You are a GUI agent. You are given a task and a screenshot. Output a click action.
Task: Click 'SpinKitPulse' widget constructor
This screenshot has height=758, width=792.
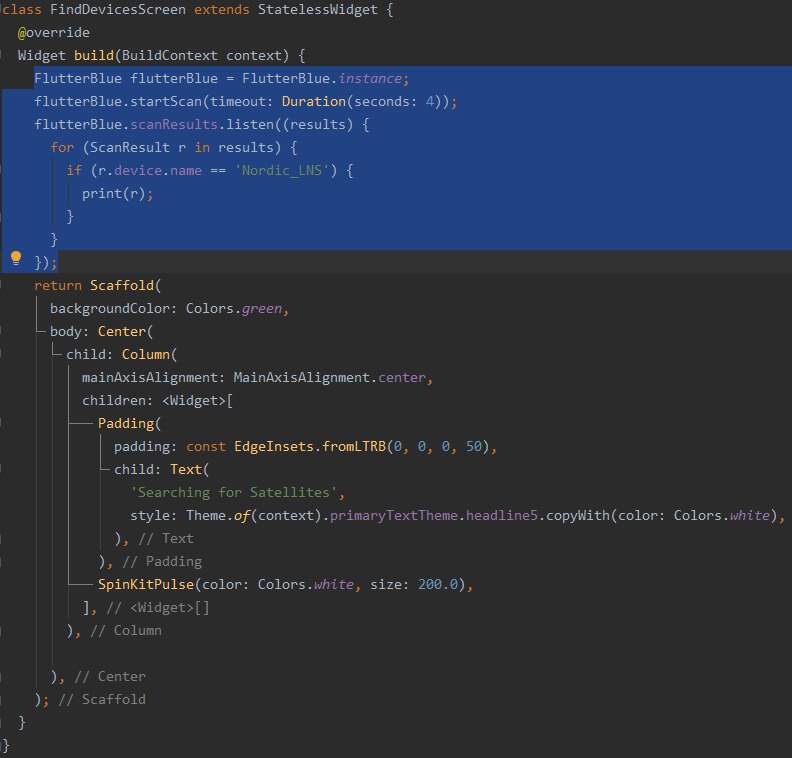(x=146, y=585)
